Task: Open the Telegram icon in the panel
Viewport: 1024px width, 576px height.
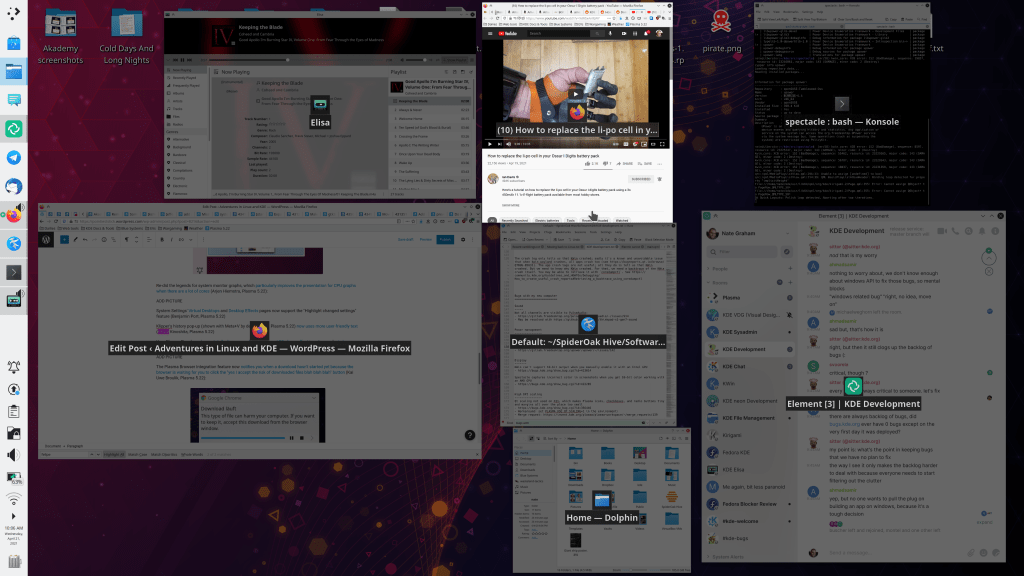Action: [15, 158]
